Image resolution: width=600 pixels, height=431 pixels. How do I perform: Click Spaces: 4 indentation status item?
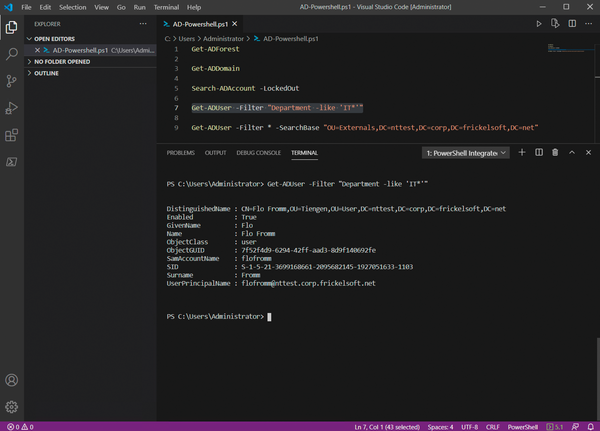(440, 427)
